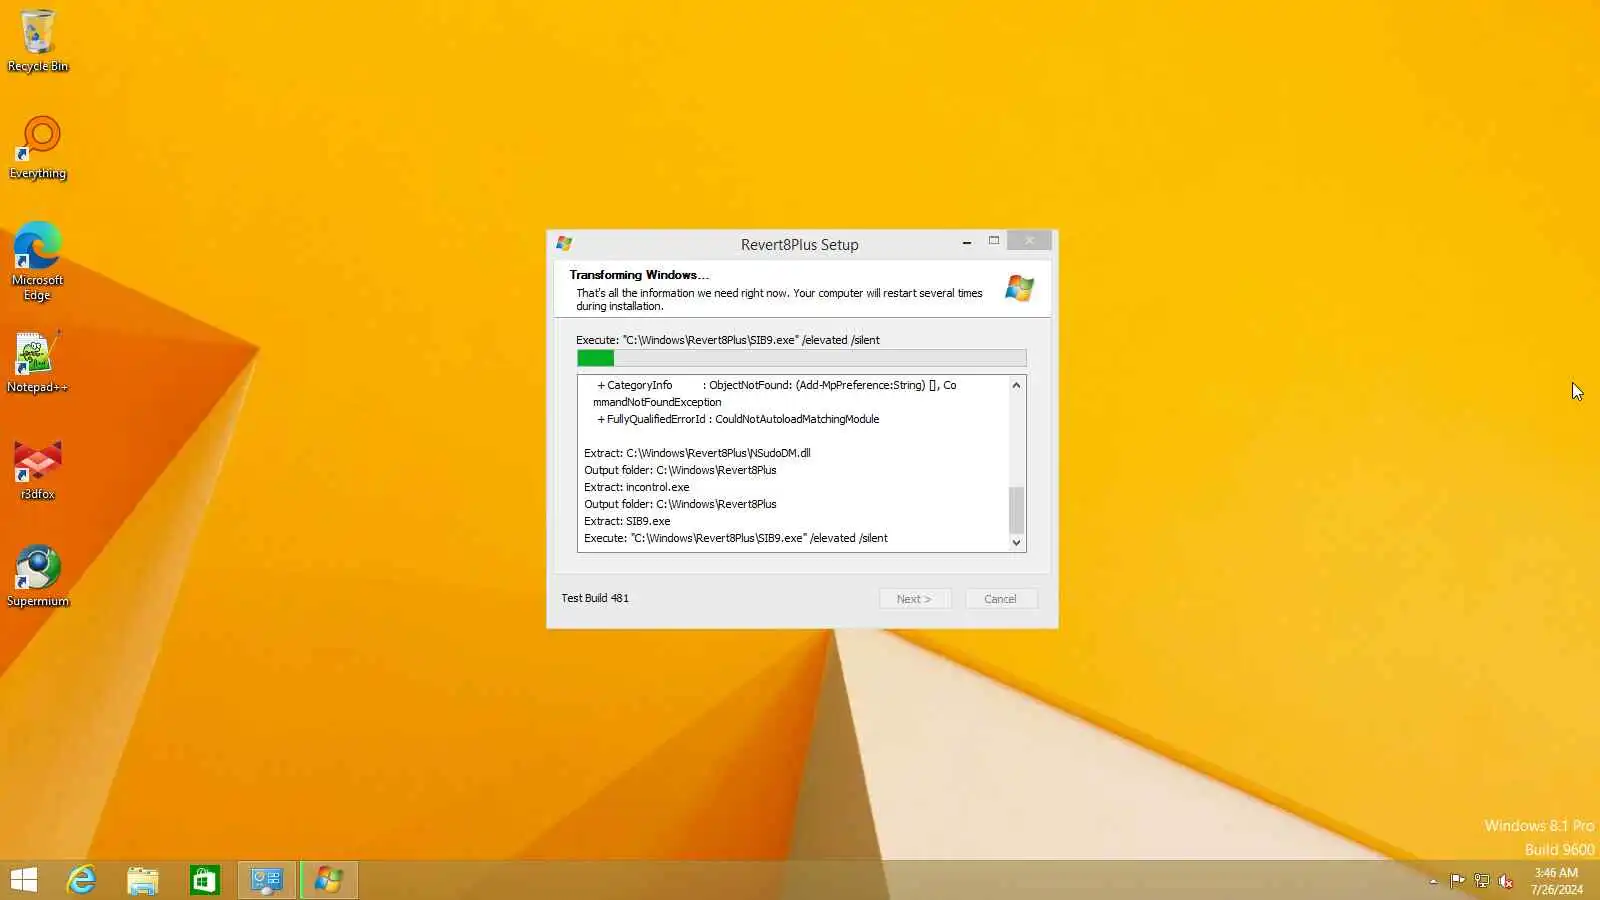The image size is (1600, 900).
Task: Open the Recycle Bin desktop icon
Action: click(38, 40)
